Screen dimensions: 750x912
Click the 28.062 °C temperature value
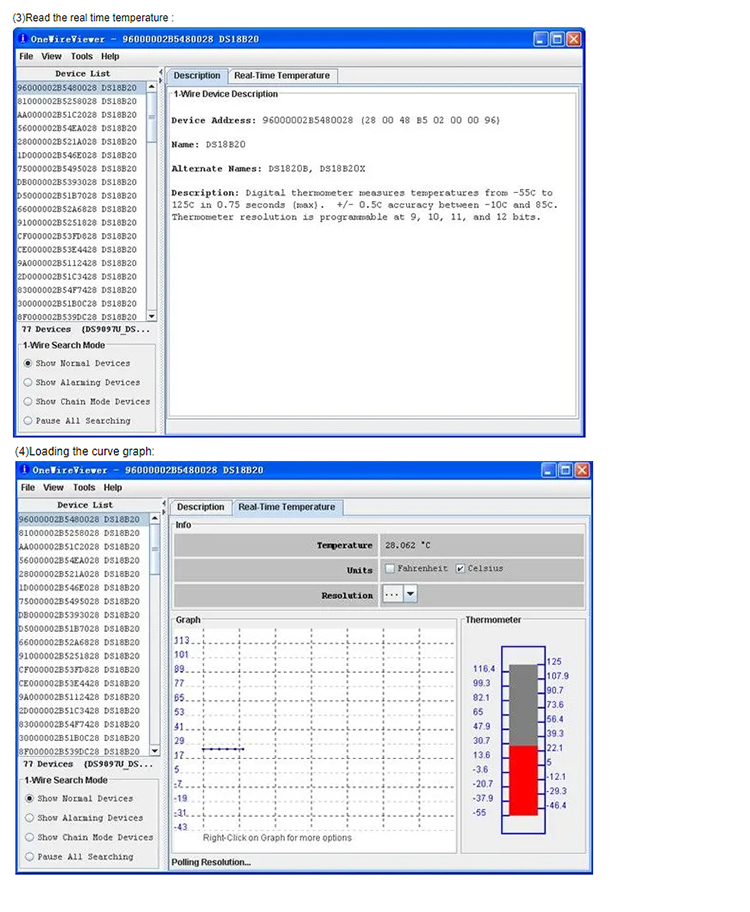click(408, 546)
